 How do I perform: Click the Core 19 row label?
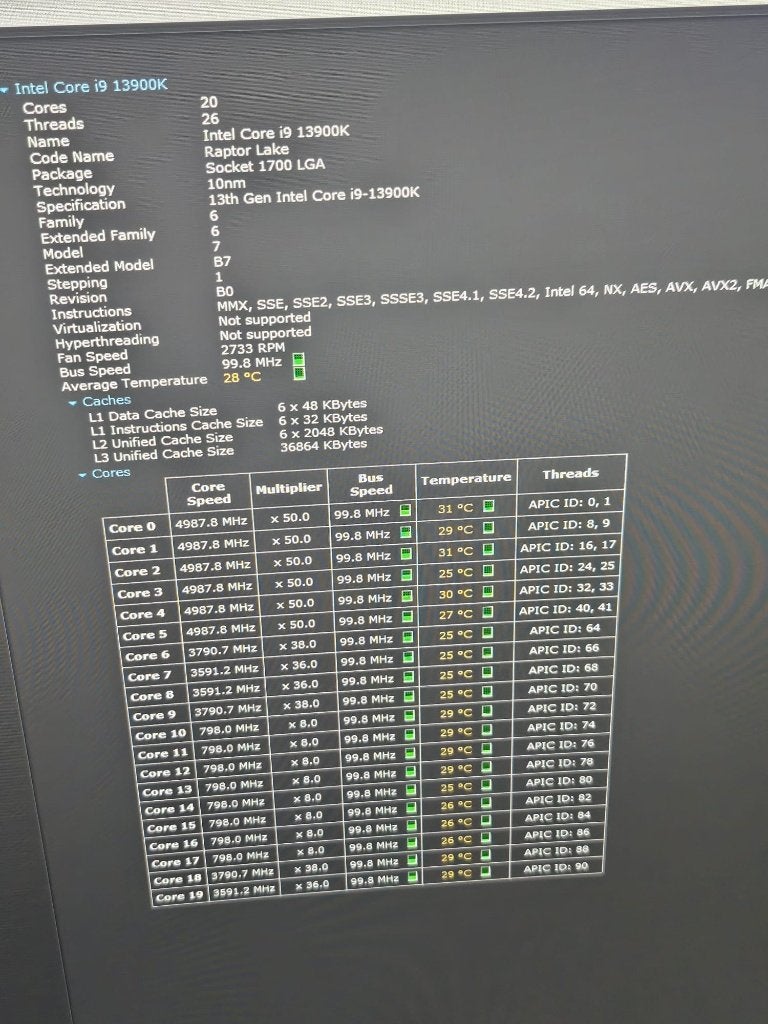coord(180,897)
